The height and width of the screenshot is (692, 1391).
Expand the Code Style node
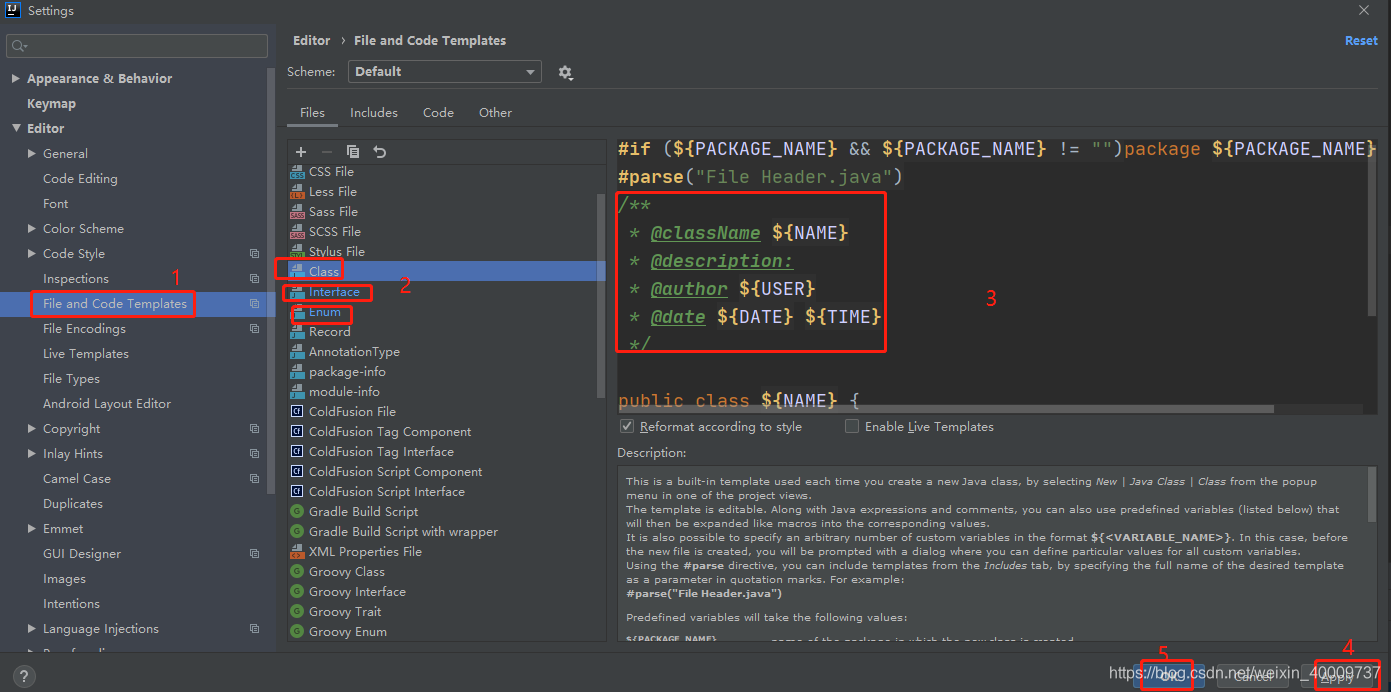(x=32, y=254)
